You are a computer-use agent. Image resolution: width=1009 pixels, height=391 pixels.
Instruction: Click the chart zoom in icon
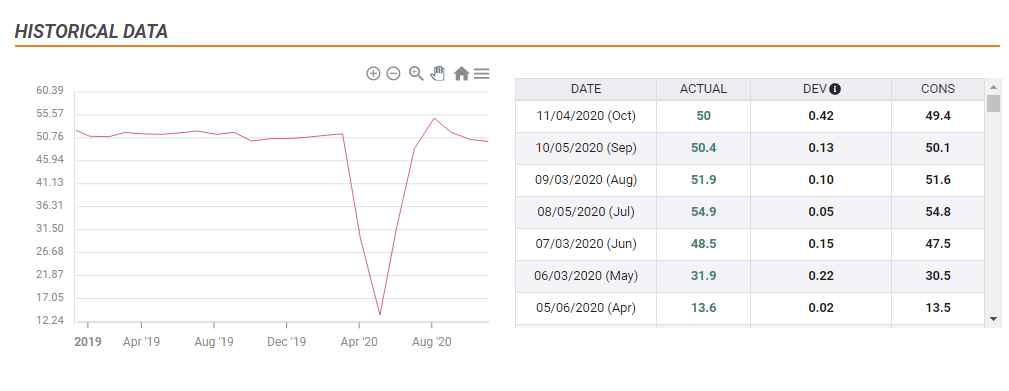click(373, 73)
